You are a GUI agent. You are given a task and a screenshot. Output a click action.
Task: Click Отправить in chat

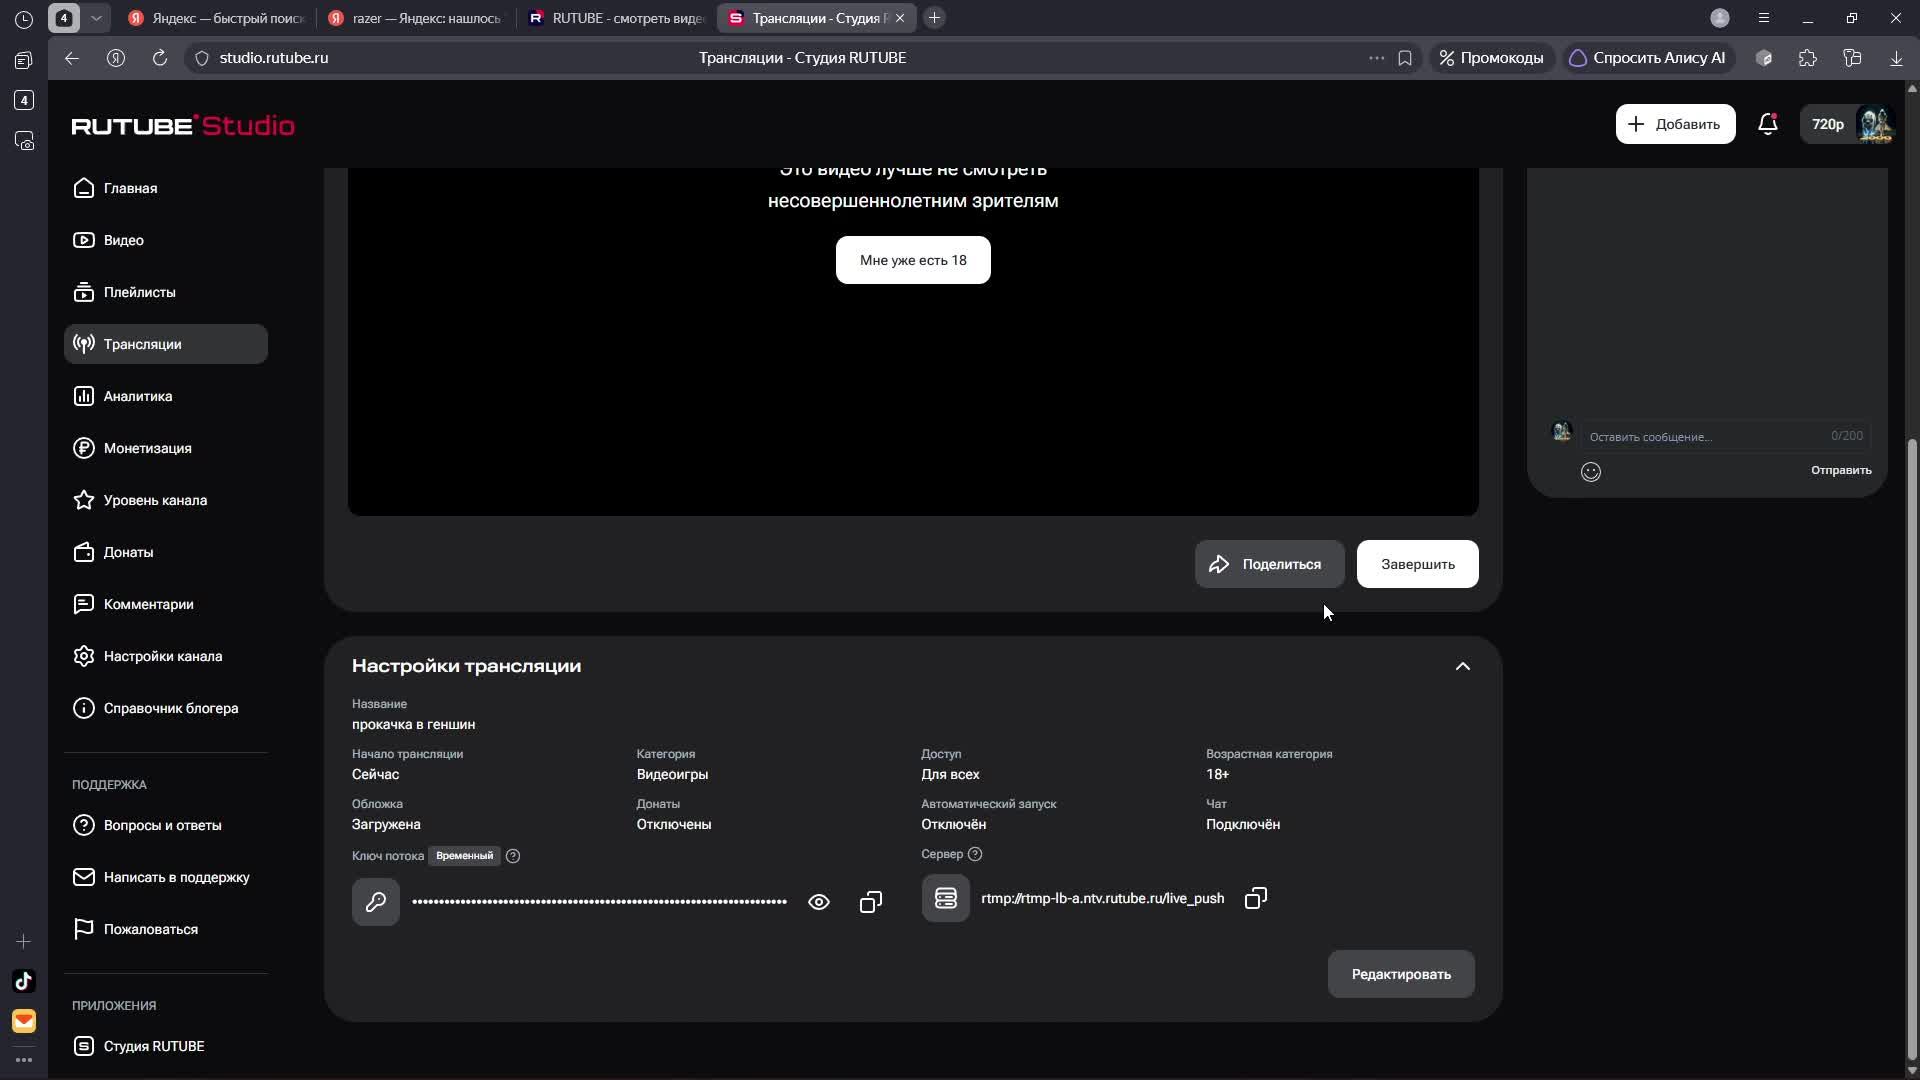pyautogui.click(x=1841, y=470)
